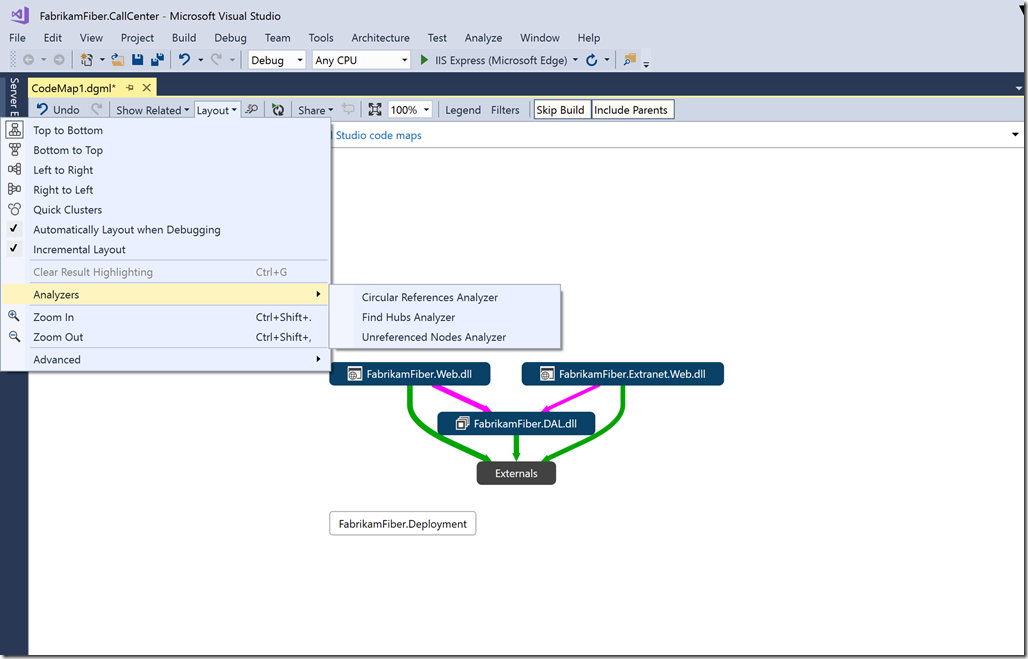The image size is (1028, 659).
Task: Select the Externals node
Action: 516,473
